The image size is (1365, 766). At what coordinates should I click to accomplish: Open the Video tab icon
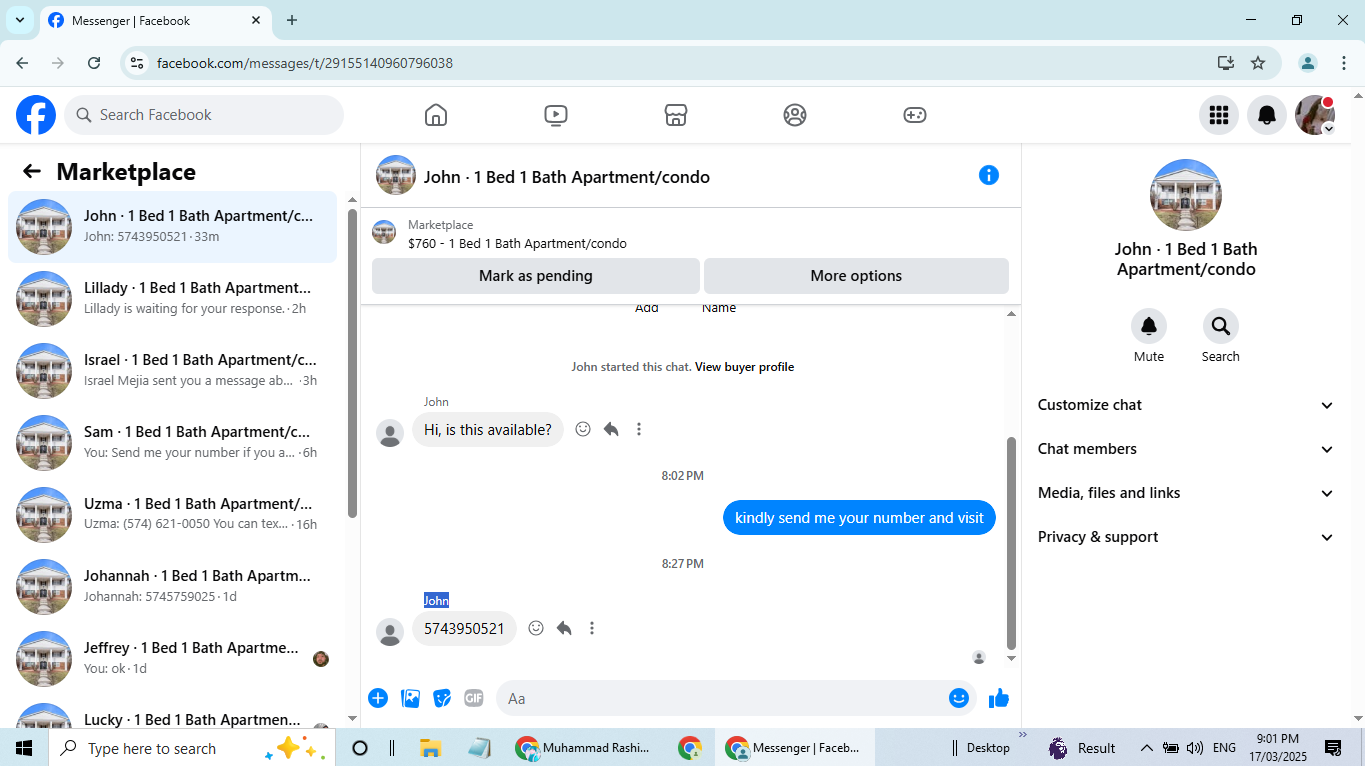556,115
